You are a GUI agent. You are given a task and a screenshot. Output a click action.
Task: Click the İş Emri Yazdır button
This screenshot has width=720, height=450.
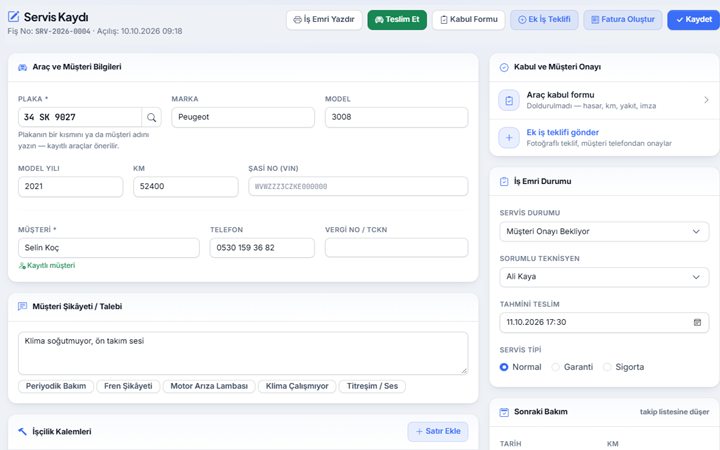(324, 20)
